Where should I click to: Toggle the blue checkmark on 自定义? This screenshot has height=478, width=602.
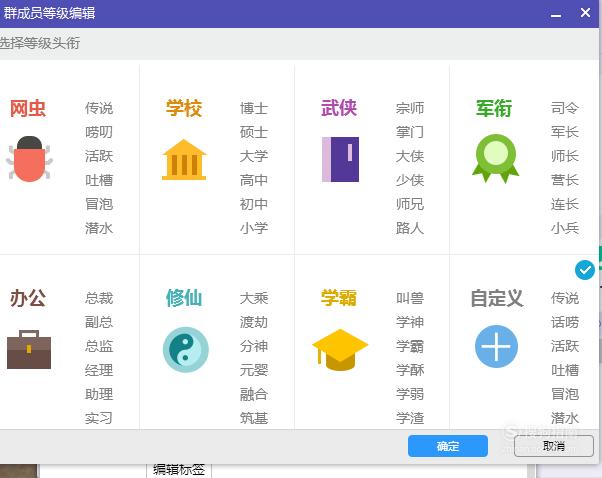click(x=585, y=270)
